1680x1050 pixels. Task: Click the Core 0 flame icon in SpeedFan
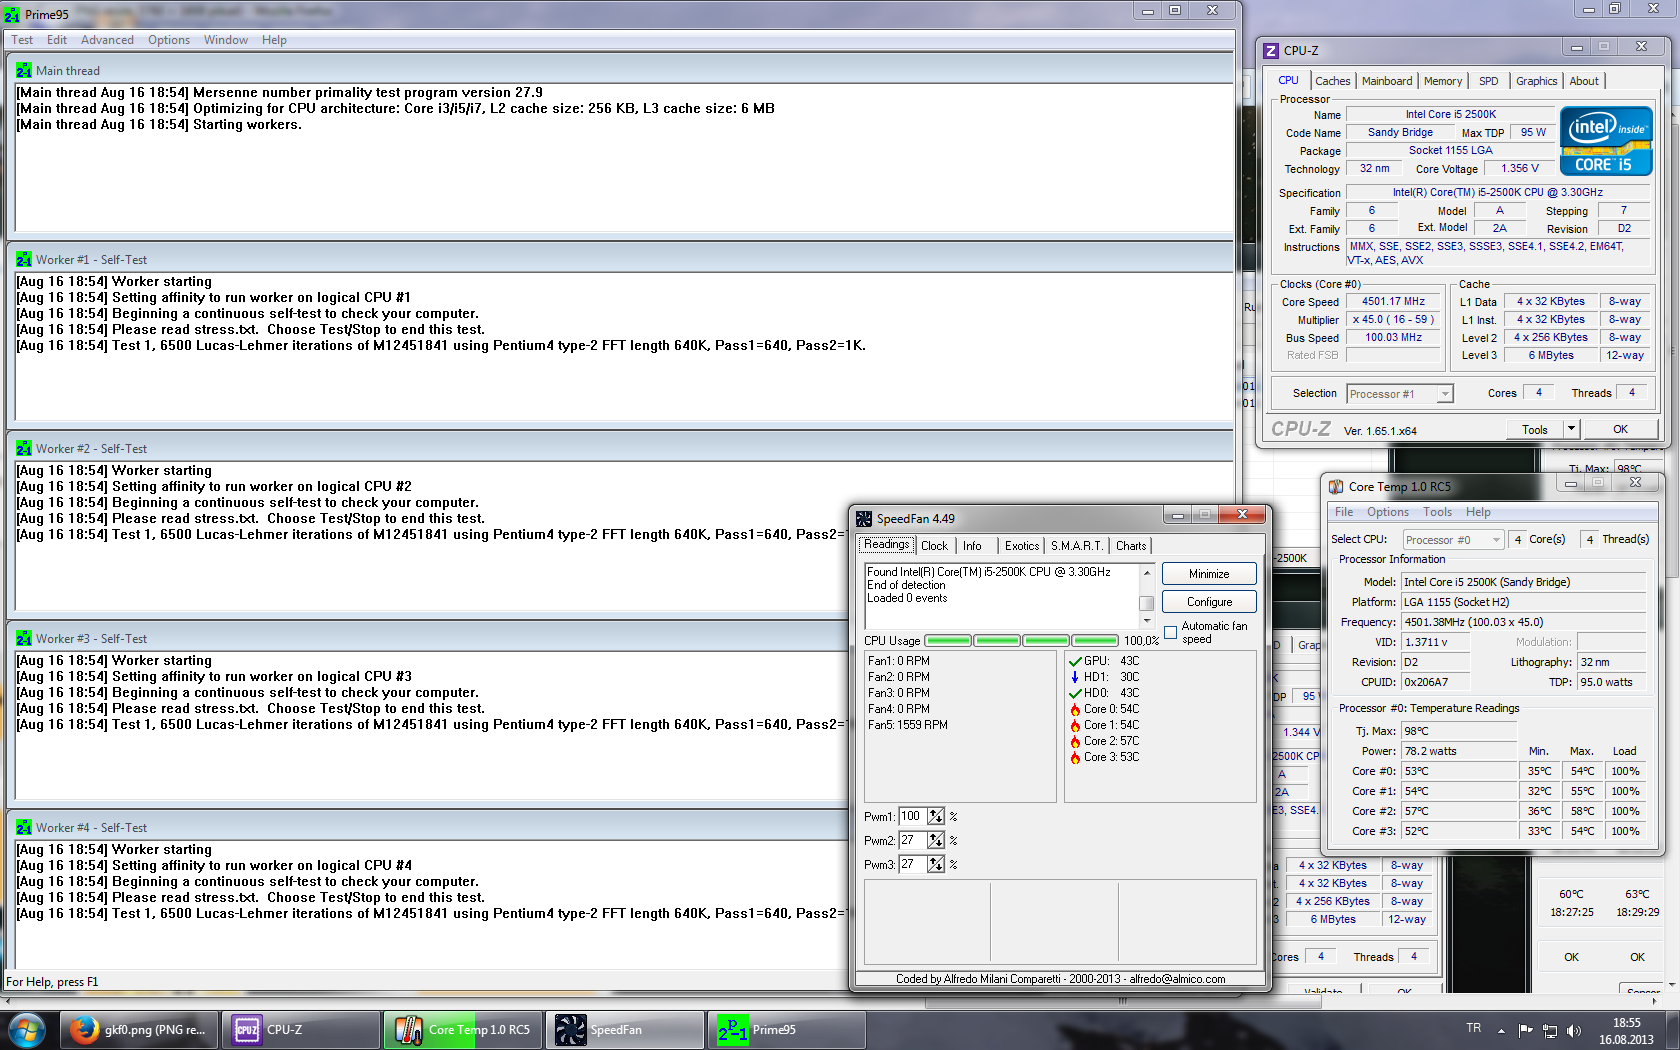[x=1075, y=709]
